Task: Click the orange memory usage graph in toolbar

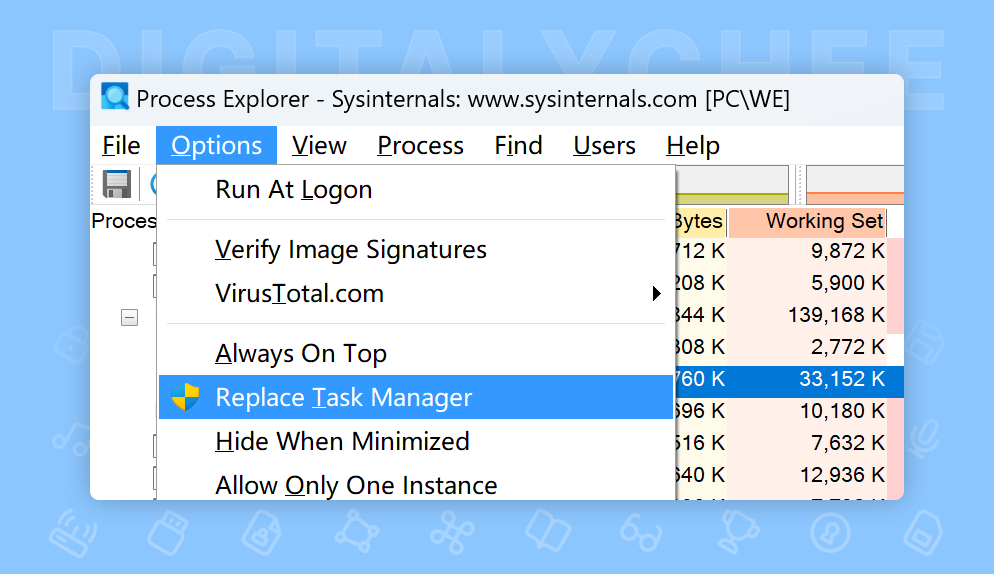Action: coord(855,185)
